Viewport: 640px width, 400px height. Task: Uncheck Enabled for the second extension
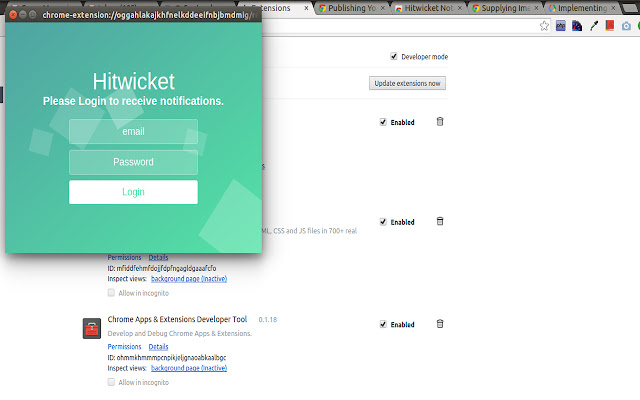(383, 222)
